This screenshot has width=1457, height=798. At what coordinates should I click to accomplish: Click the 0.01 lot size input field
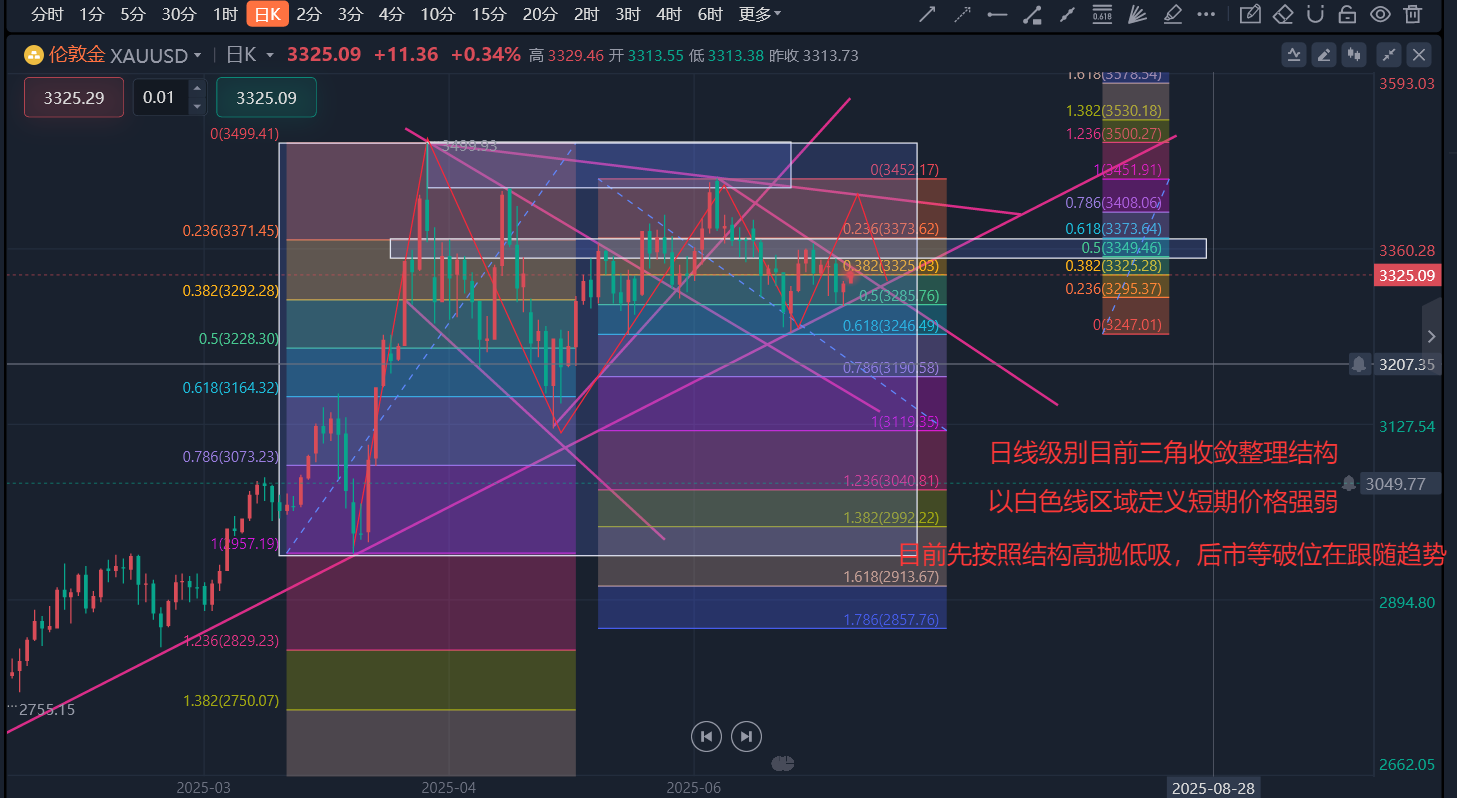tap(160, 97)
